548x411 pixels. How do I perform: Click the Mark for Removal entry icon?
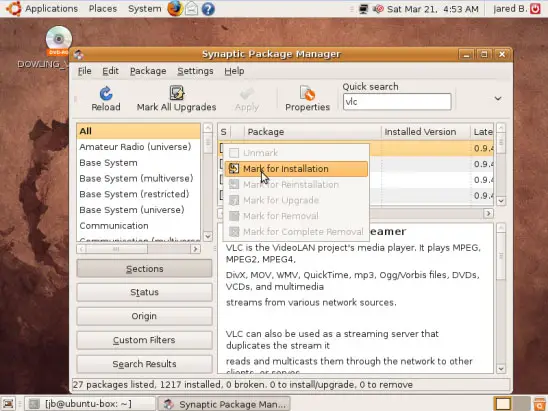(234, 216)
